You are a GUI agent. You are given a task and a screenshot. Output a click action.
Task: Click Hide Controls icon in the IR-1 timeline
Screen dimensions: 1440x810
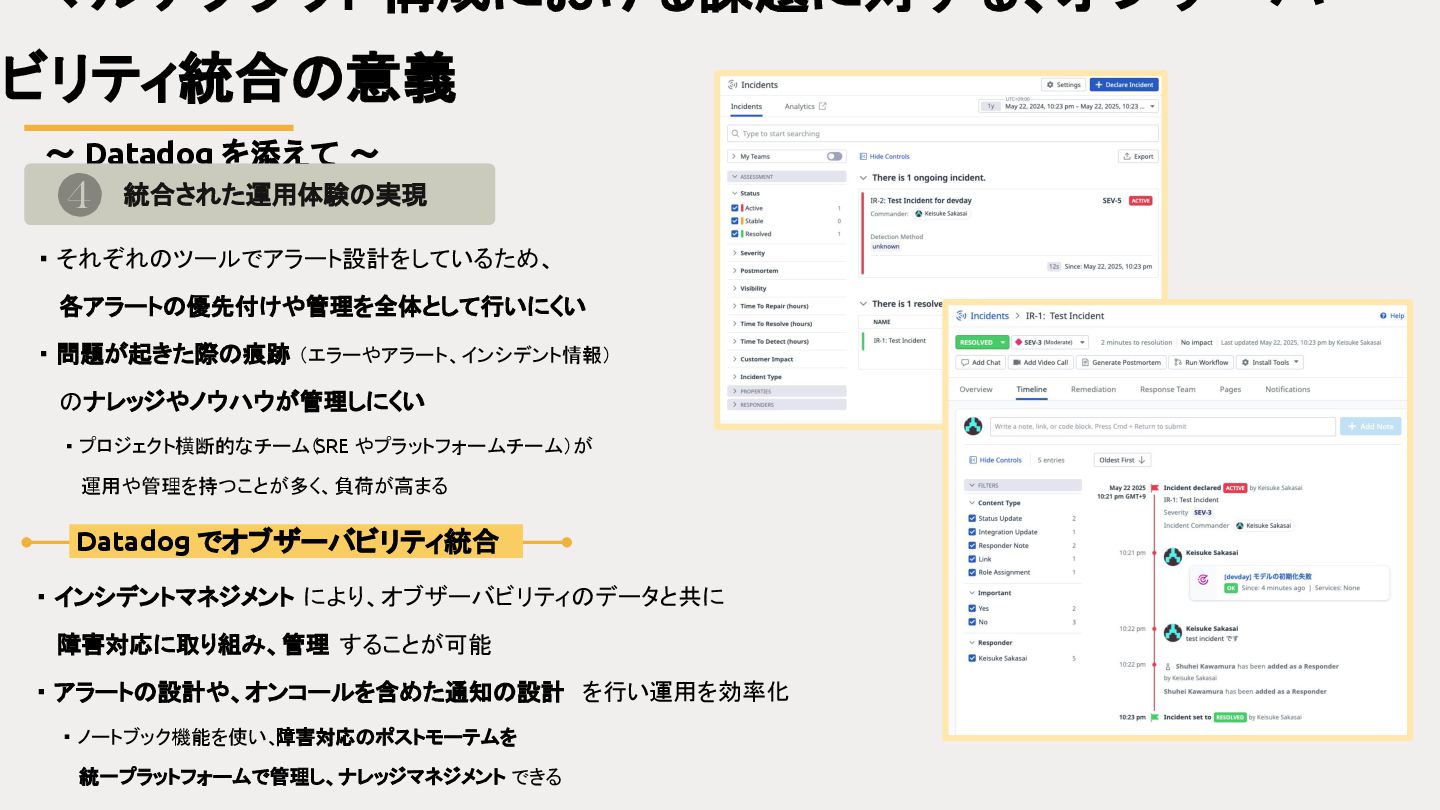[973, 460]
